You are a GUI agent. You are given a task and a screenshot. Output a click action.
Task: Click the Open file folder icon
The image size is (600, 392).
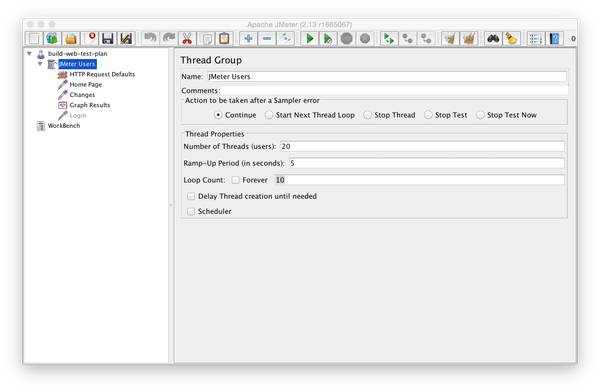(x=71, y=39)
